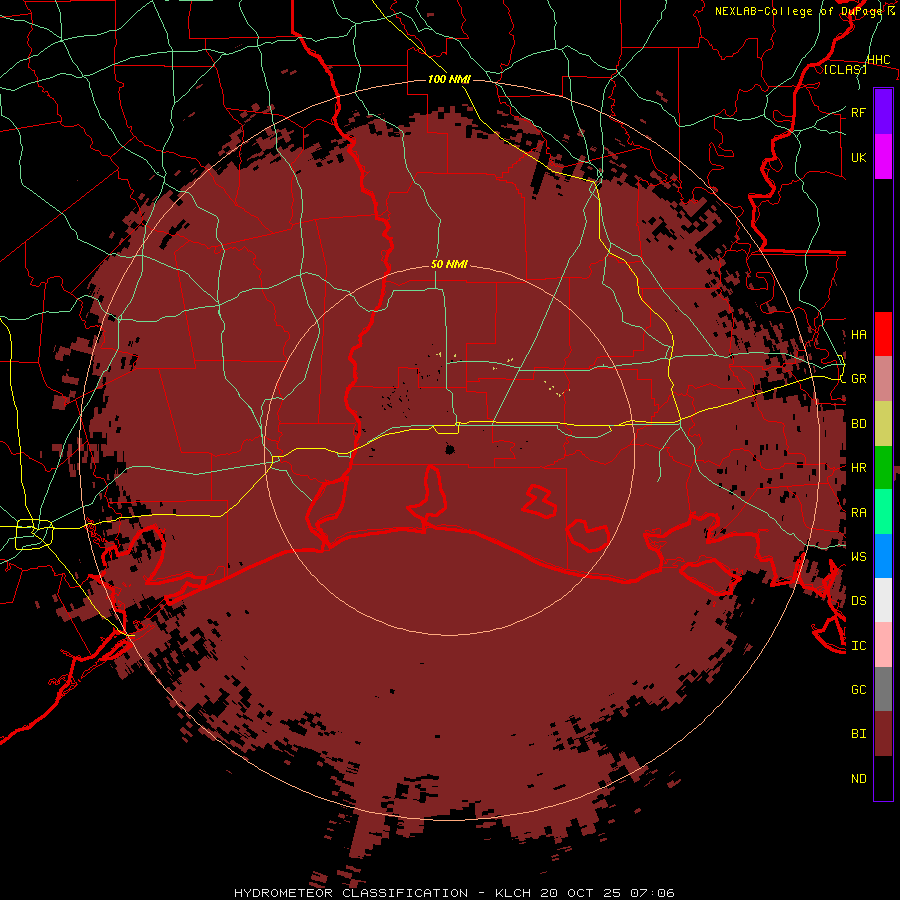Select the dusty pink GR legend swatch
This screenshot has height=900, width=900.
883,378
